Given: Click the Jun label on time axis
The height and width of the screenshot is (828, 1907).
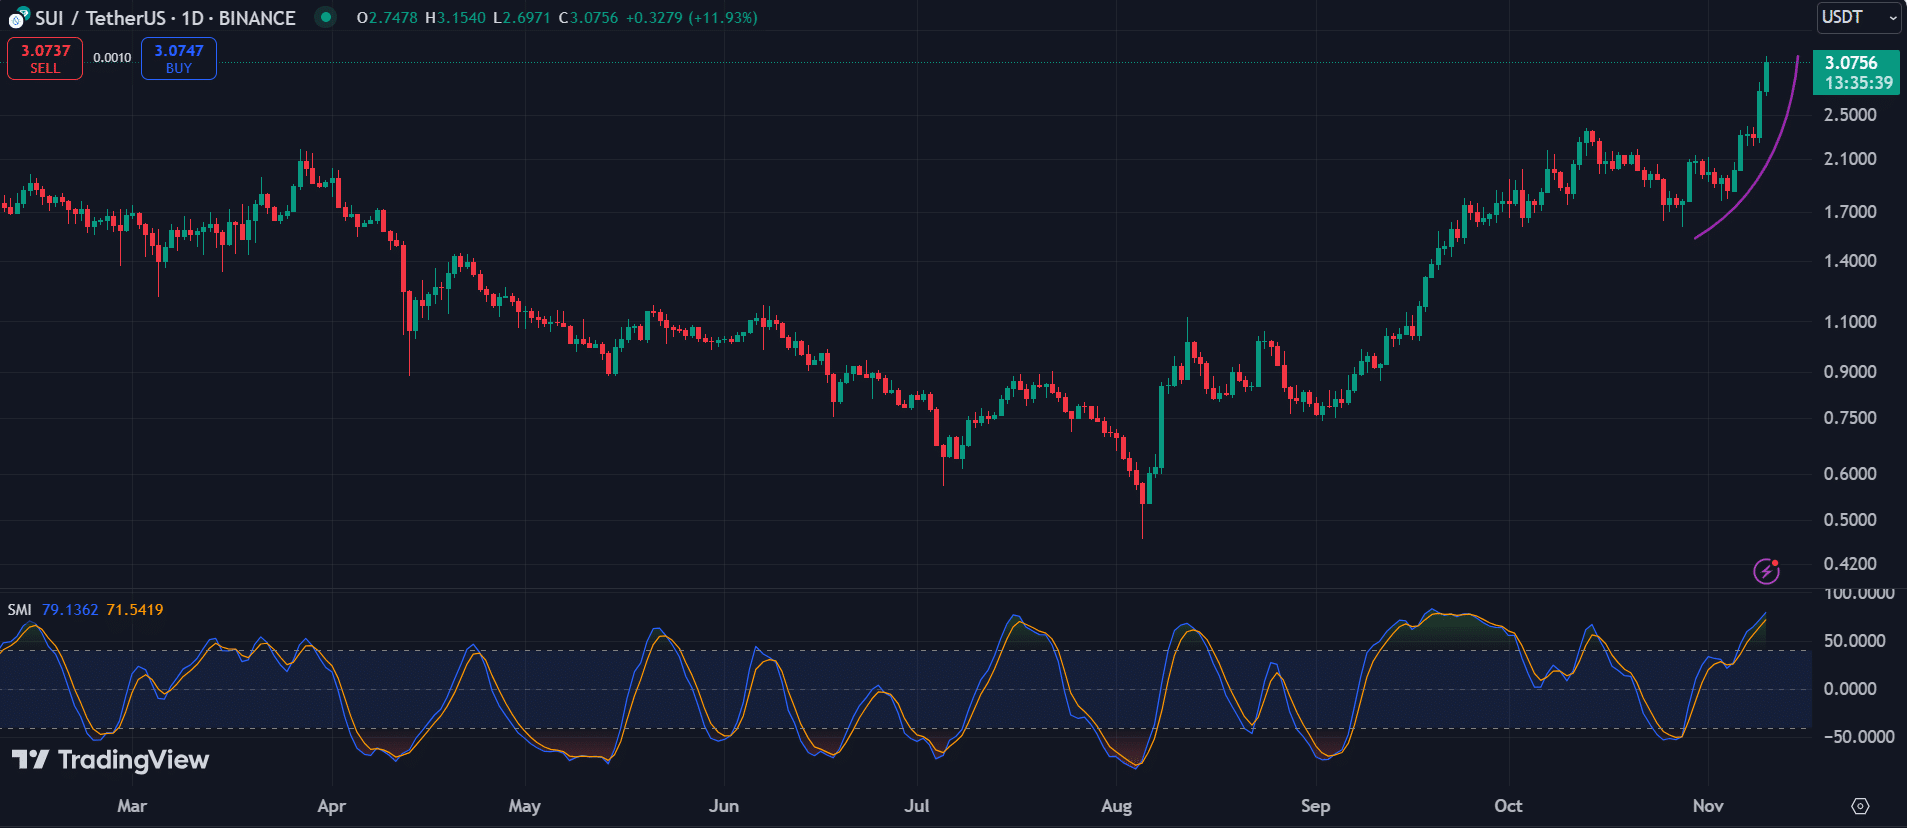Looking at the screenshot, I should pyautogui.click(x=724, y=806).
